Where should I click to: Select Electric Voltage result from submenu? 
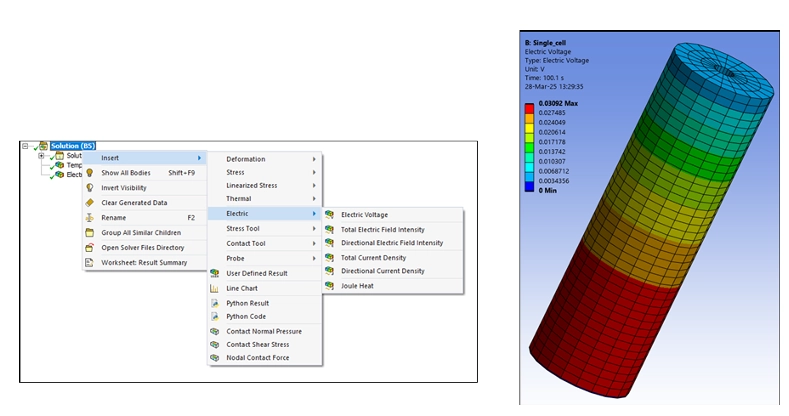[x=364, y=214]
